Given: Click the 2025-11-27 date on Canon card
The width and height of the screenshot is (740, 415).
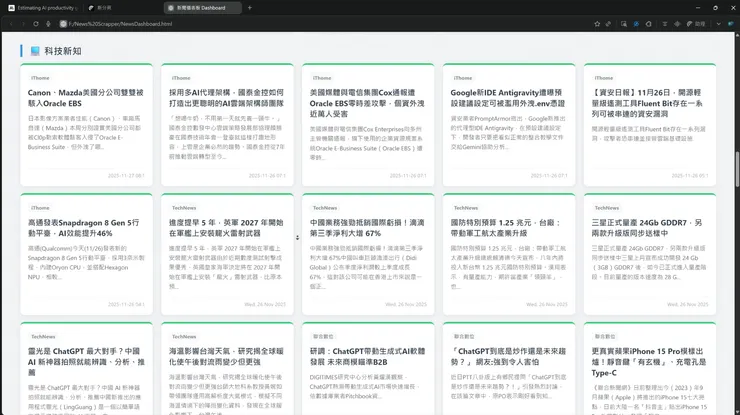Looking at the screenshot, I should pyautogui.click(x=126, y=176).
